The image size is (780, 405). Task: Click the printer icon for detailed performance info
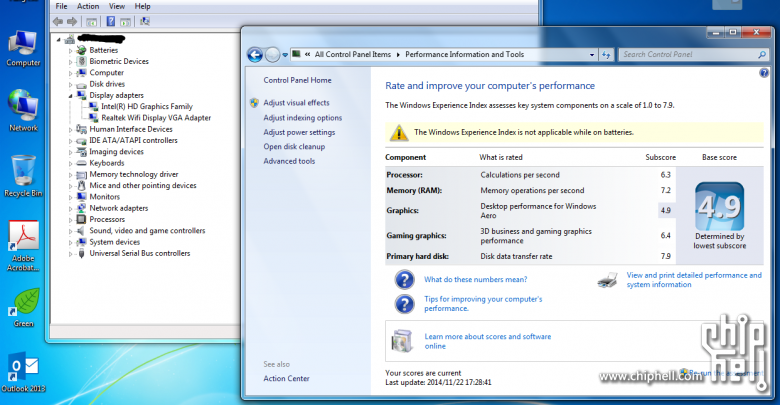(607, 280)
